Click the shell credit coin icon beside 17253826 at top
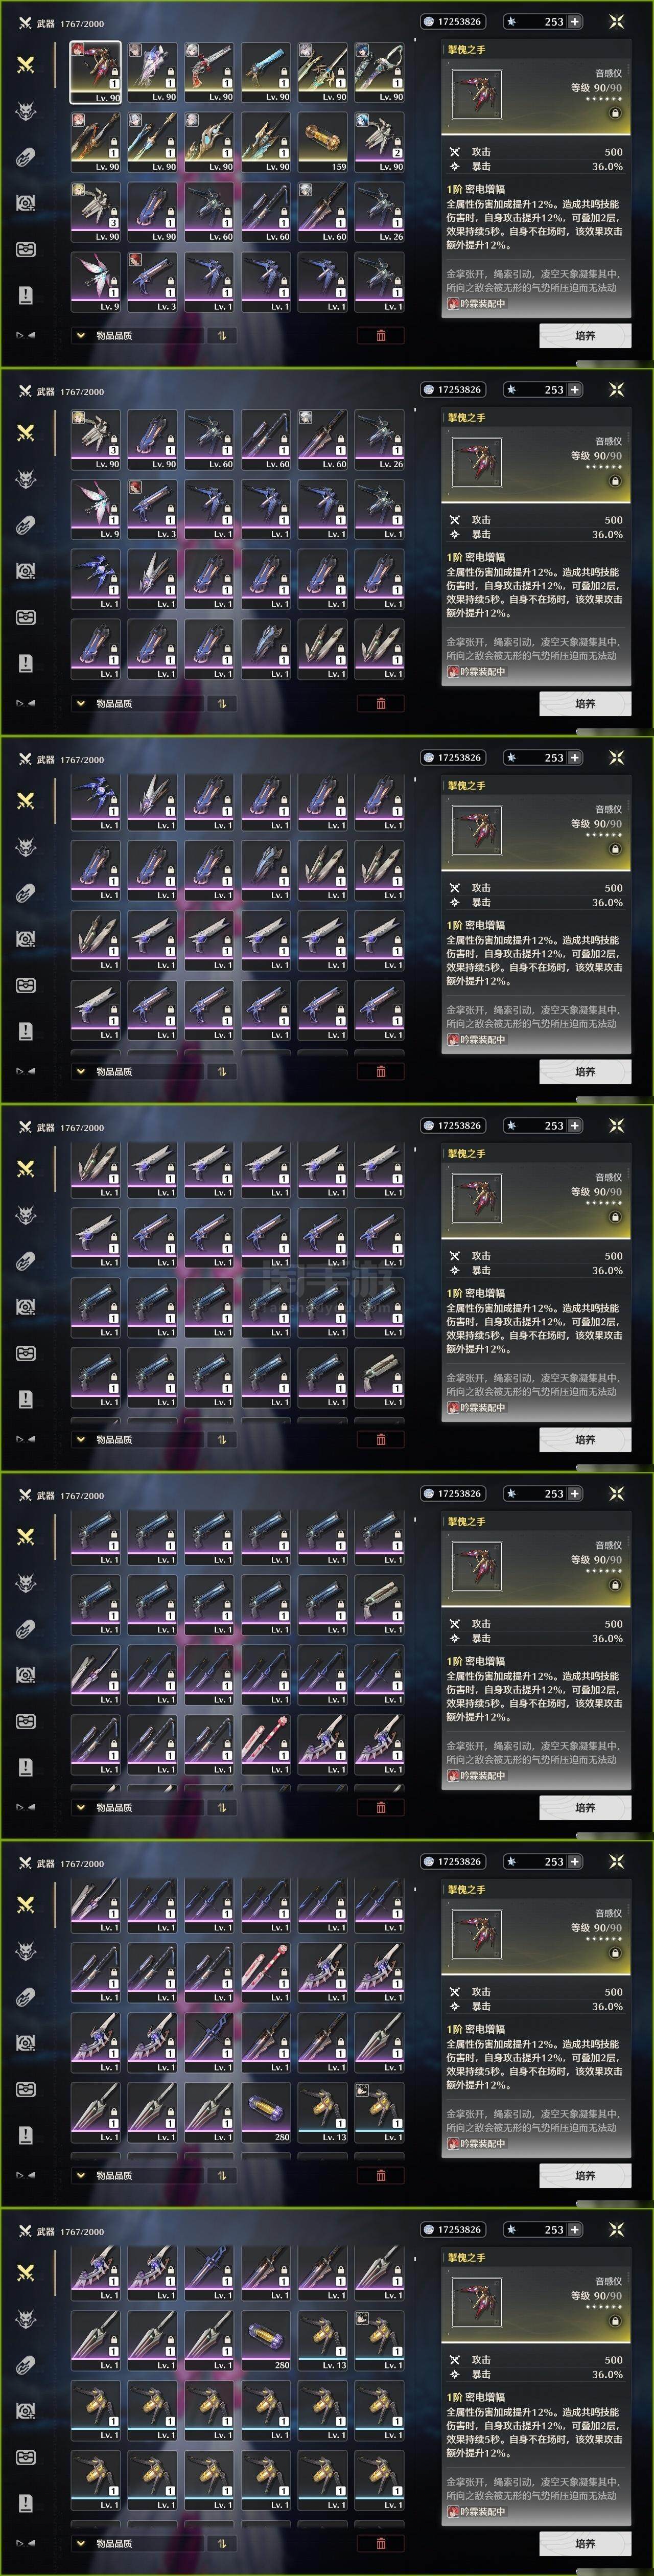The image size is (654, 2576). click(429, 21)
